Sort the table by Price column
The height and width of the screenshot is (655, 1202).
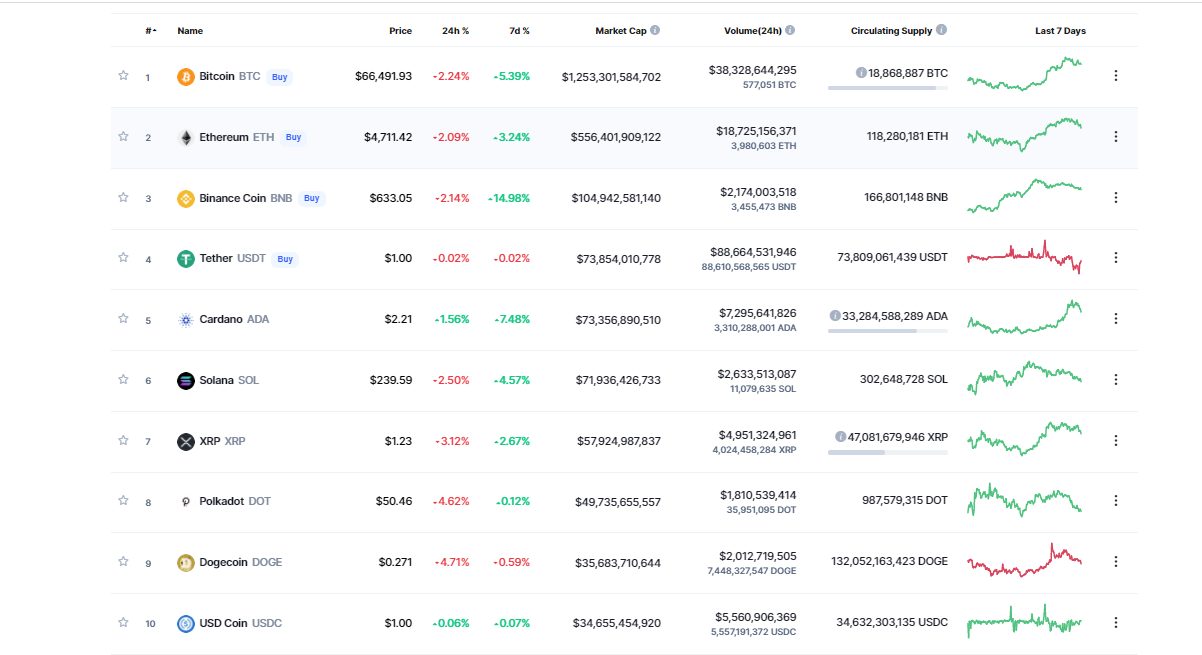[400, 31]
